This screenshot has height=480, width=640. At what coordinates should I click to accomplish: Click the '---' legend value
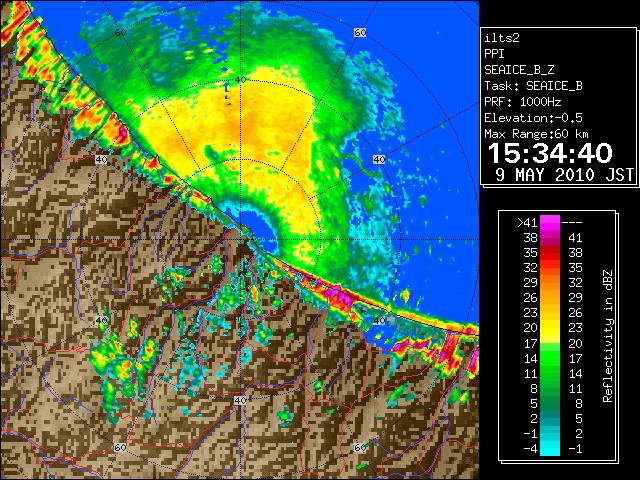pos(572,223)
